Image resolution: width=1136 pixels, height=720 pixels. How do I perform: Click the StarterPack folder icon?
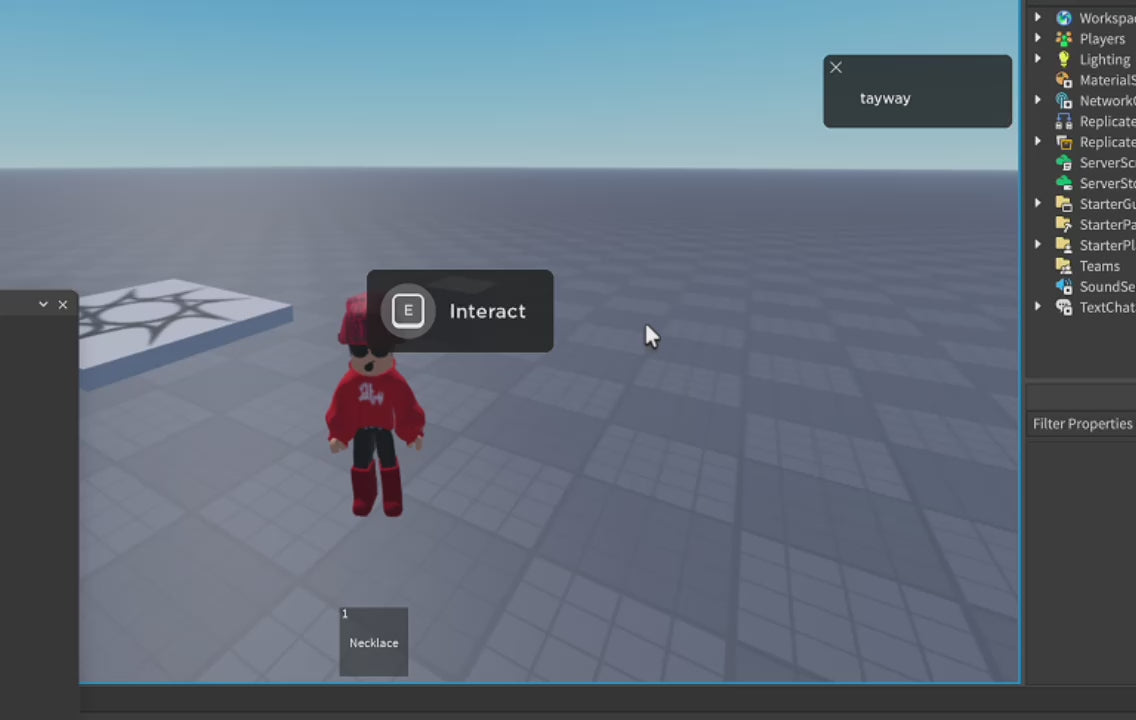click(1064, 225)
